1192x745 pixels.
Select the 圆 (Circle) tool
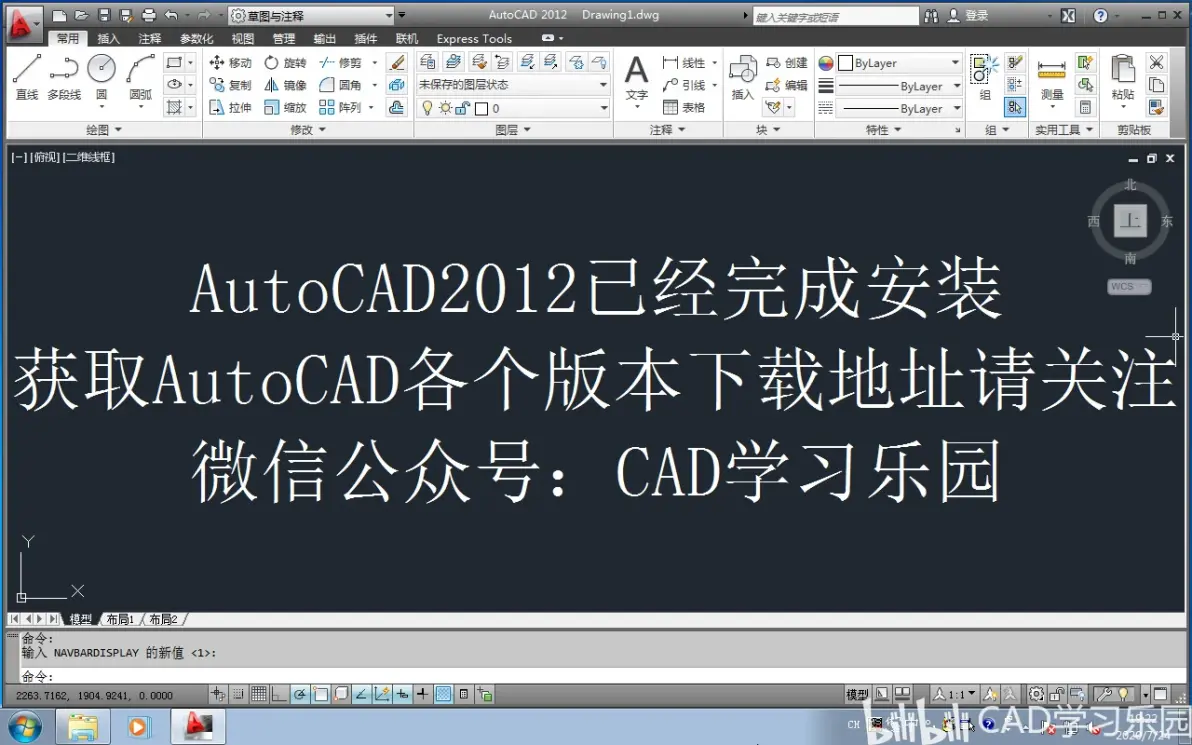[x=101, y=77]
